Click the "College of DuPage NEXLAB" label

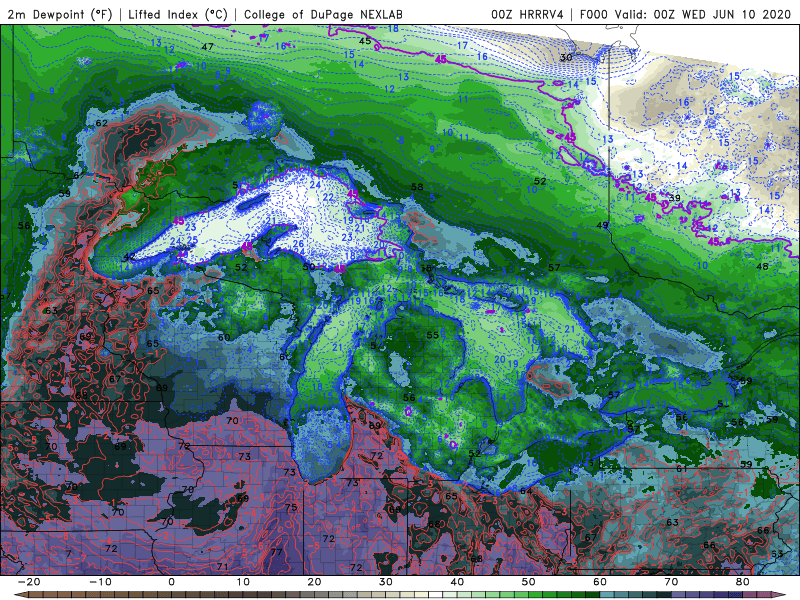pos(323,14)
